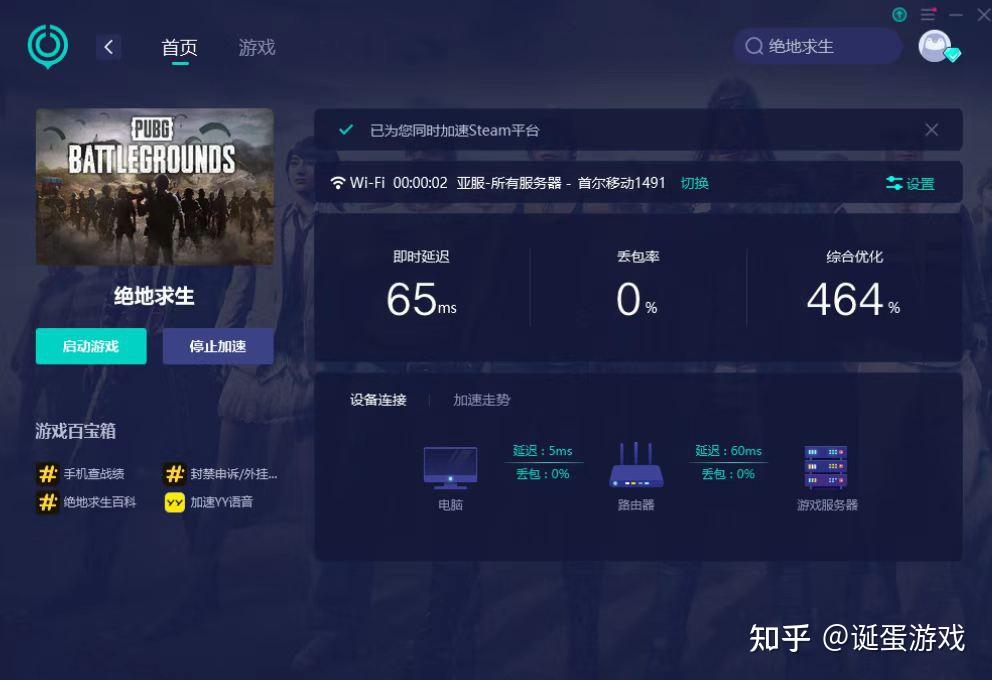
Task: Click the 电脑 computer monitor icon
Action: tap(450, 467)
